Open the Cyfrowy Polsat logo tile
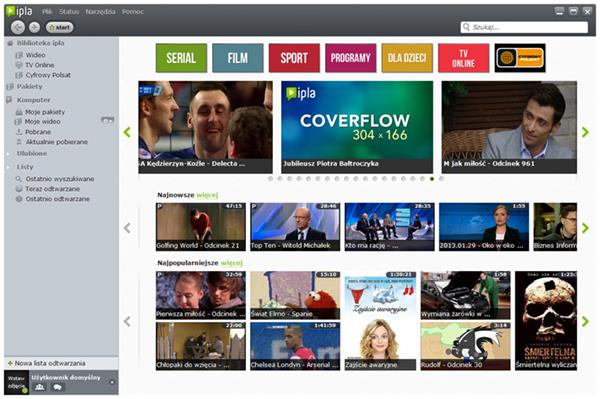Image resolution: width=600 pixels, height=399 pixels. point(520,58)
